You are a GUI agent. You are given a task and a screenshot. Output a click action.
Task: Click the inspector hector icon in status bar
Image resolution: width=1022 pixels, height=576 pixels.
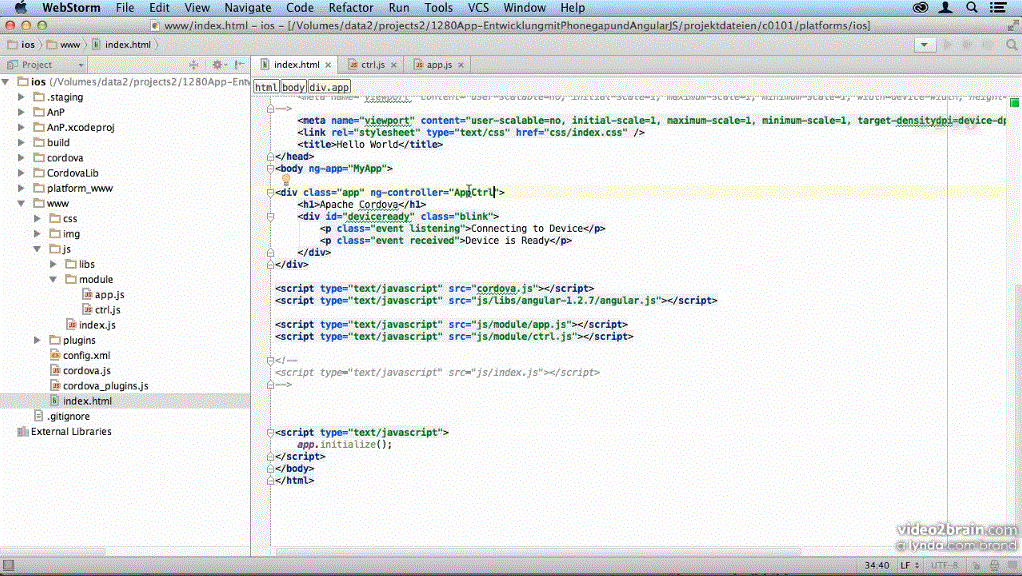click(x=996, y=565)
